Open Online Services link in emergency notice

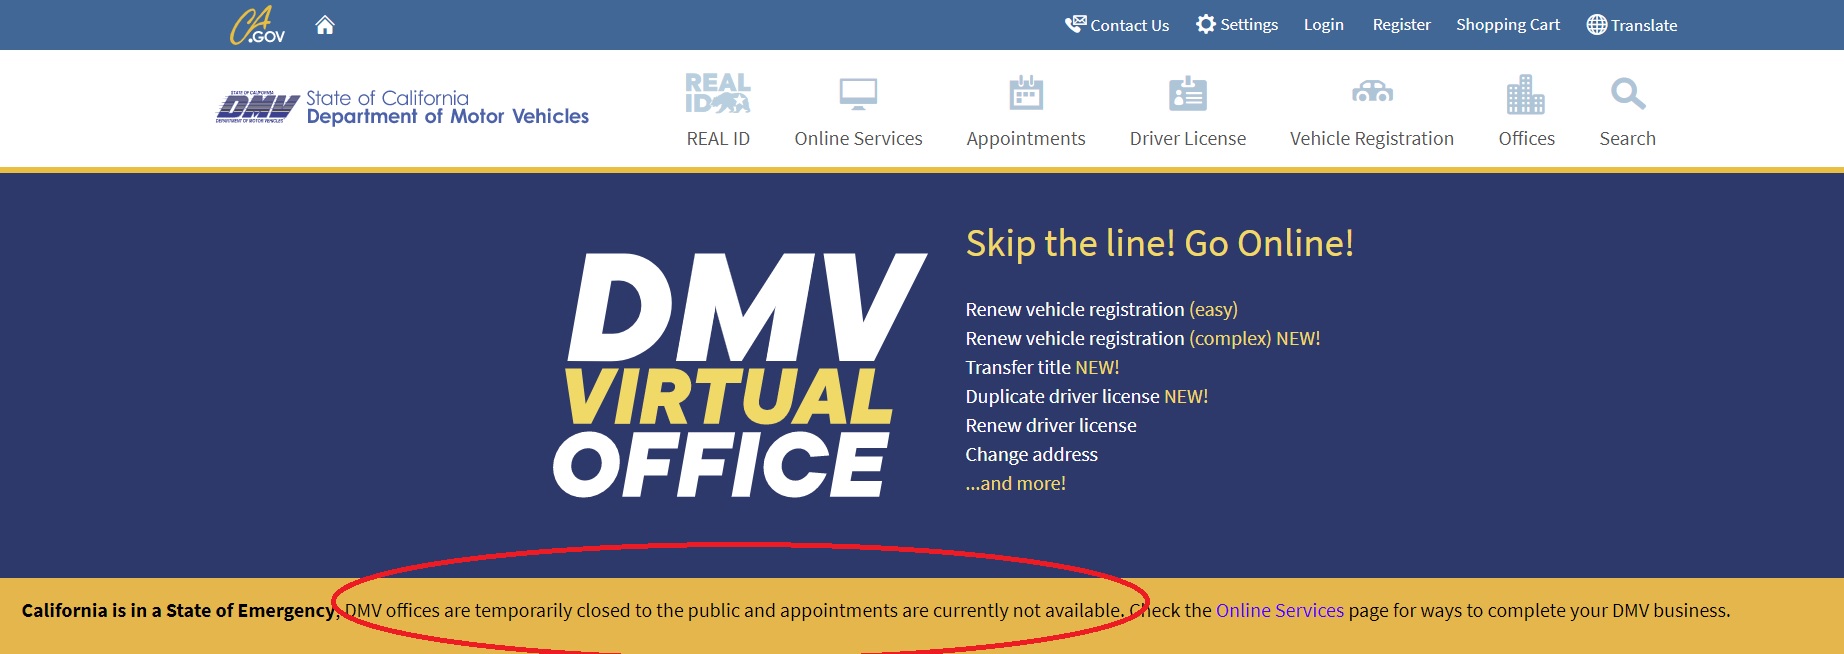click(1280, 611)
